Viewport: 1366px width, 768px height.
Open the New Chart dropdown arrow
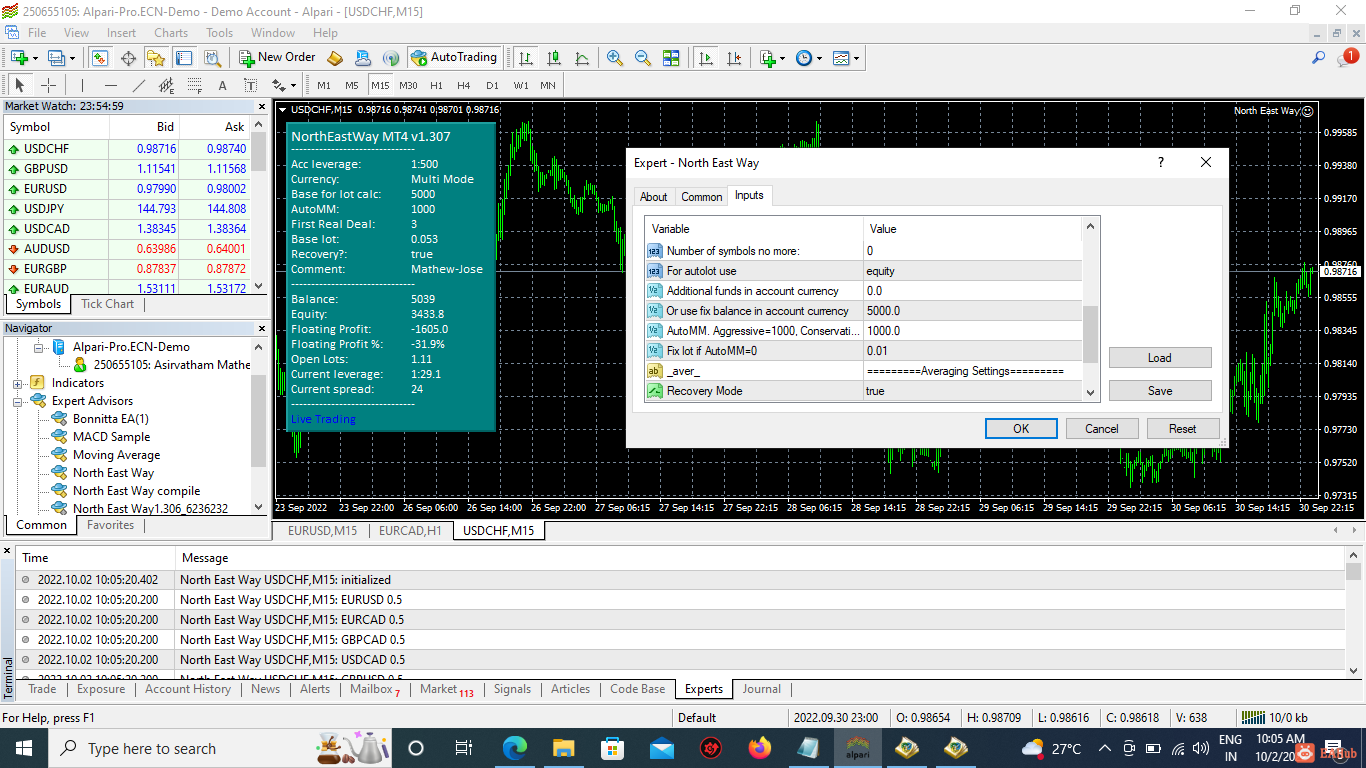pyautogui.click(x=35, y=58)
